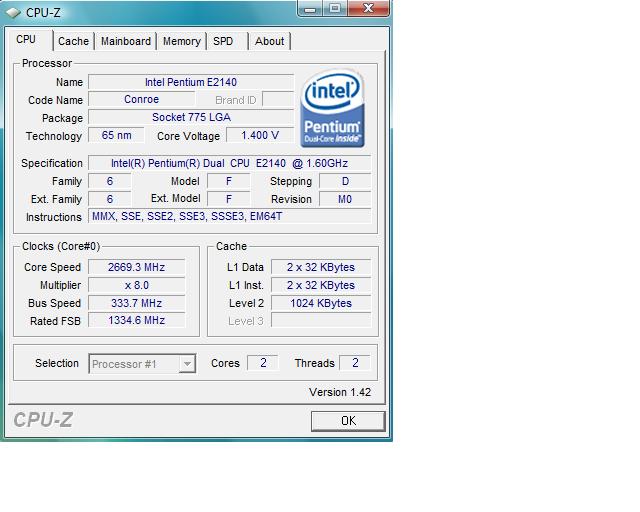This screenshot has width=640, height=512.
Task: Click the Specification field with E2140 @ 1.60GHz
Action: coord(229,163)
